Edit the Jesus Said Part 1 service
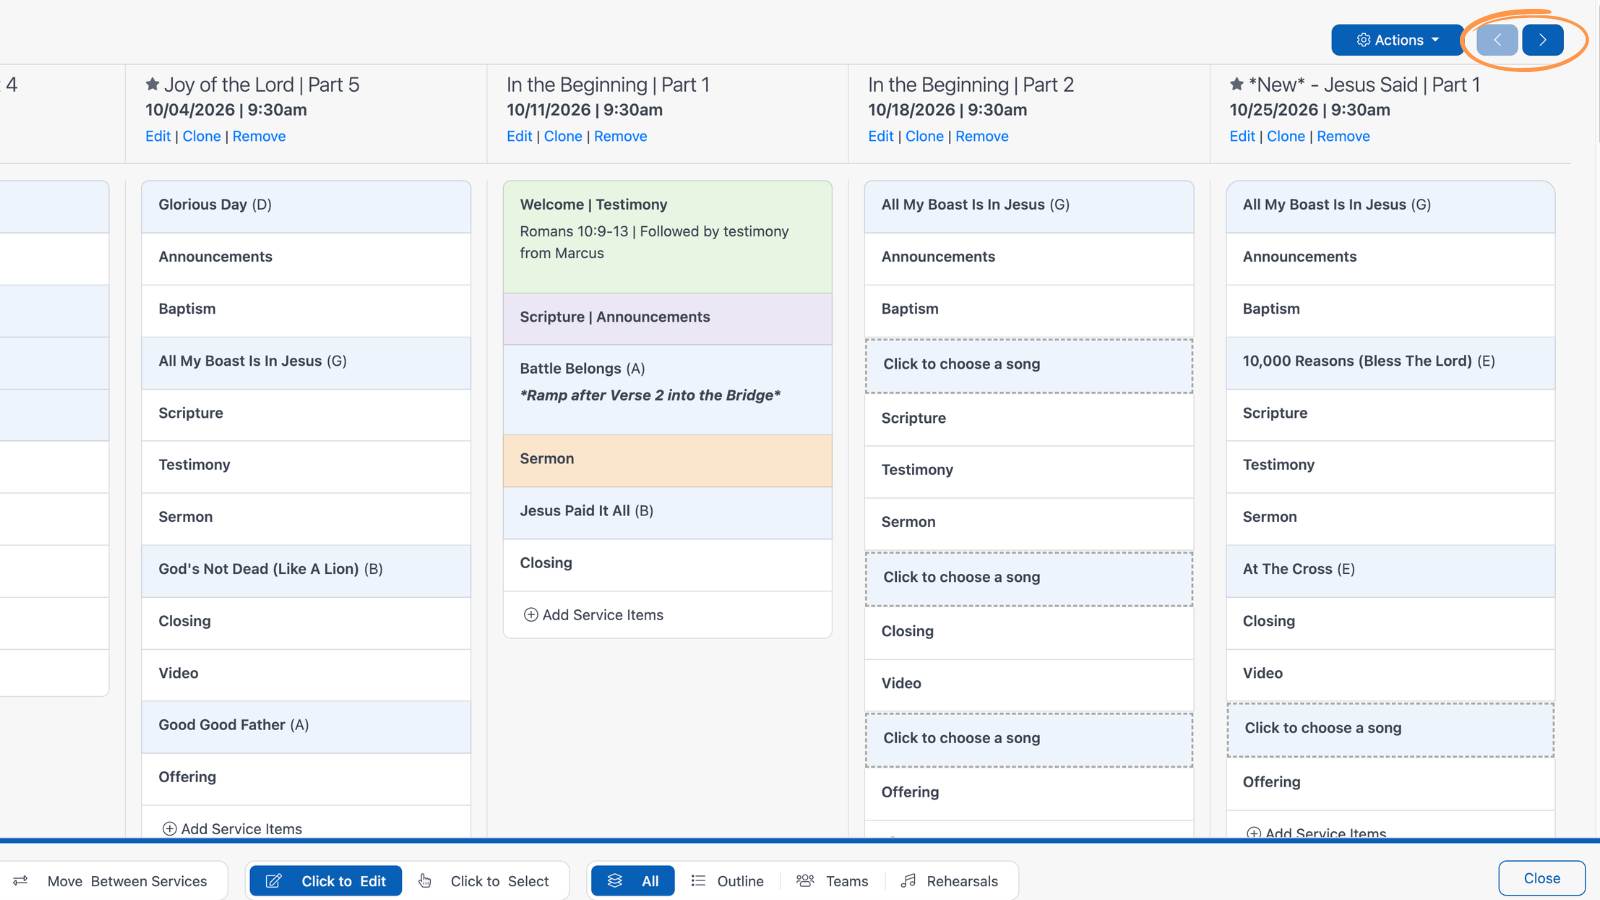The width and height of the screenshot is (1600, 900). pos(1242,136)
